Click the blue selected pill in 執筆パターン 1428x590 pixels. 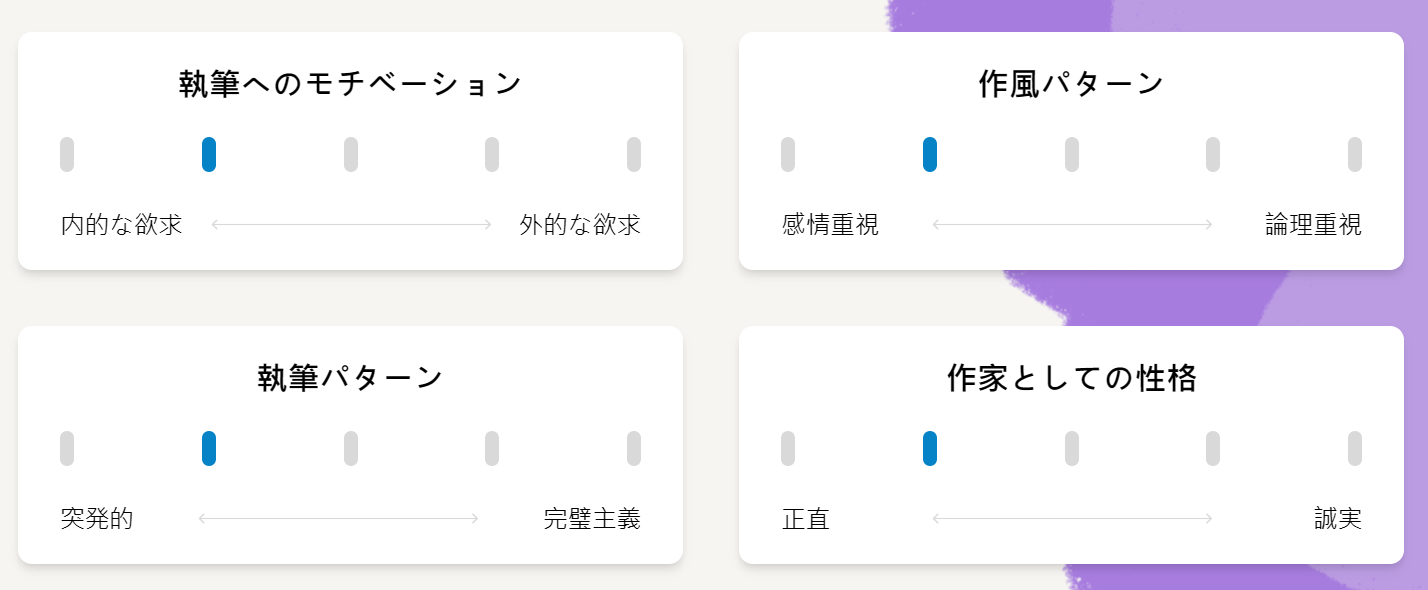[x=209, y=449]
